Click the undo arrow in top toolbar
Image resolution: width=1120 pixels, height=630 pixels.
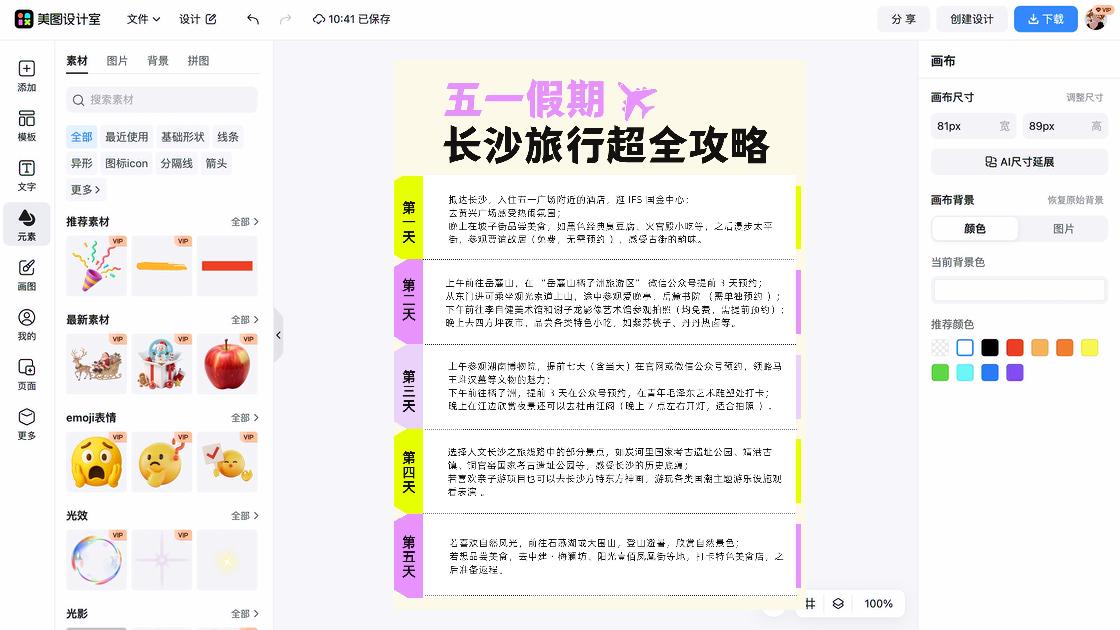click(x=253, y=19)
